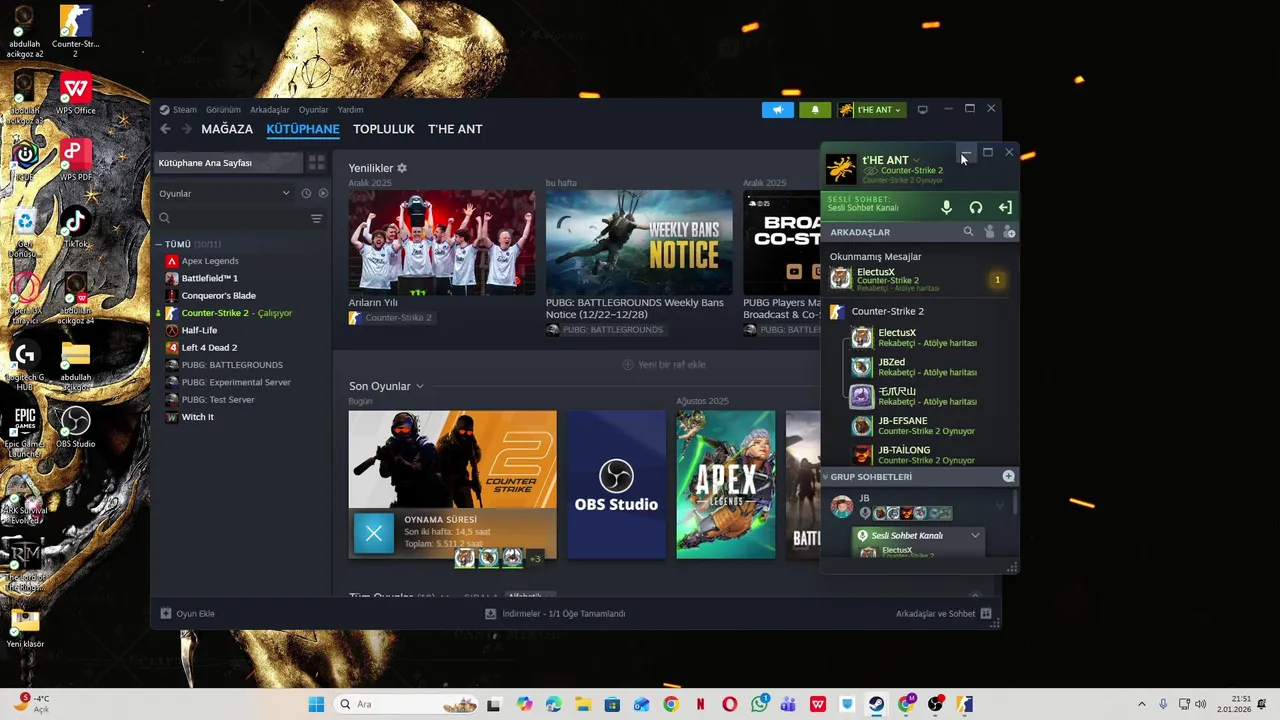Open Steam notifications bell
This screenshot has height=720, width=1280.
[x=815, y=110]
